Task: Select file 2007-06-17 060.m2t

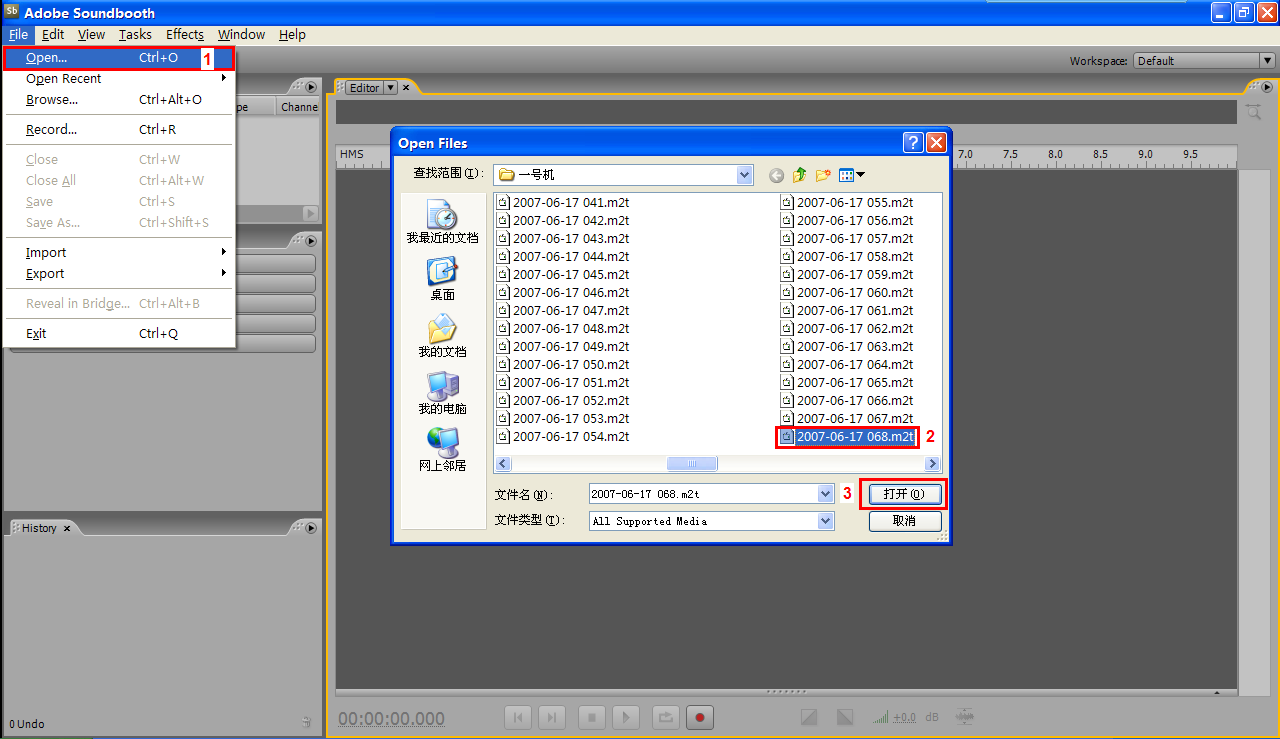Action: coord(847,293)
